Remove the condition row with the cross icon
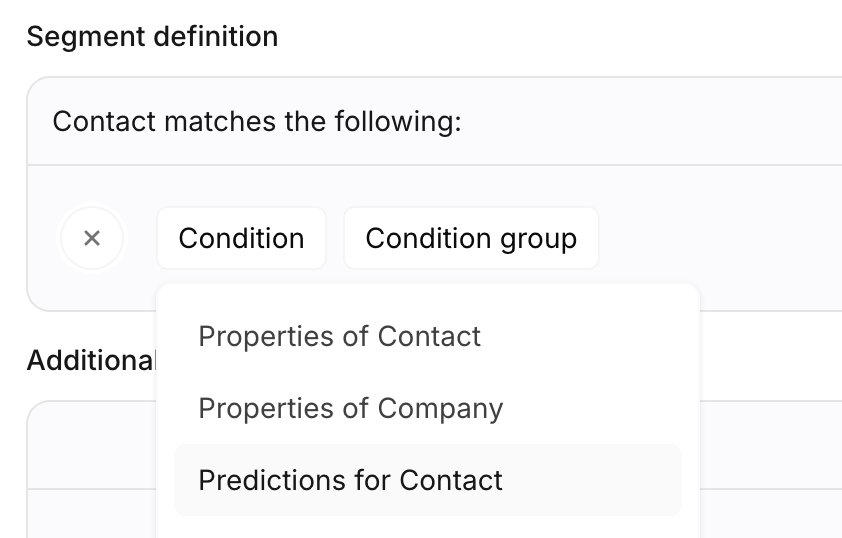Image resolution: width=842 pixels, height=538 pixels. coord(92,238)
